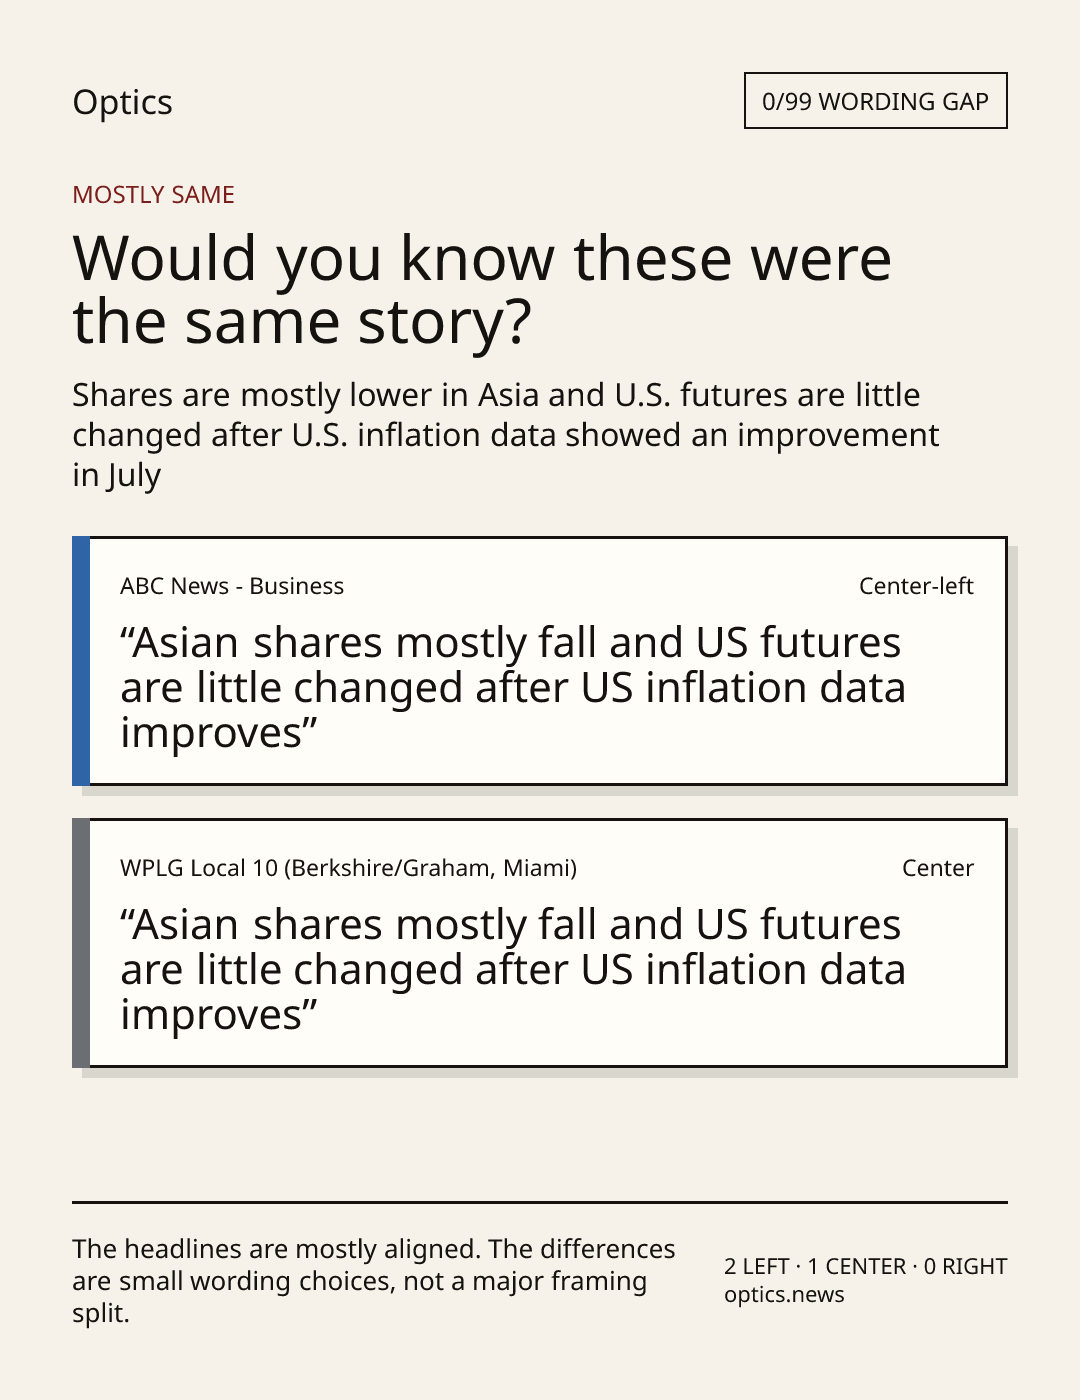
Task: Click the story summary about Asia shares
Action: (x=505, y=435)
